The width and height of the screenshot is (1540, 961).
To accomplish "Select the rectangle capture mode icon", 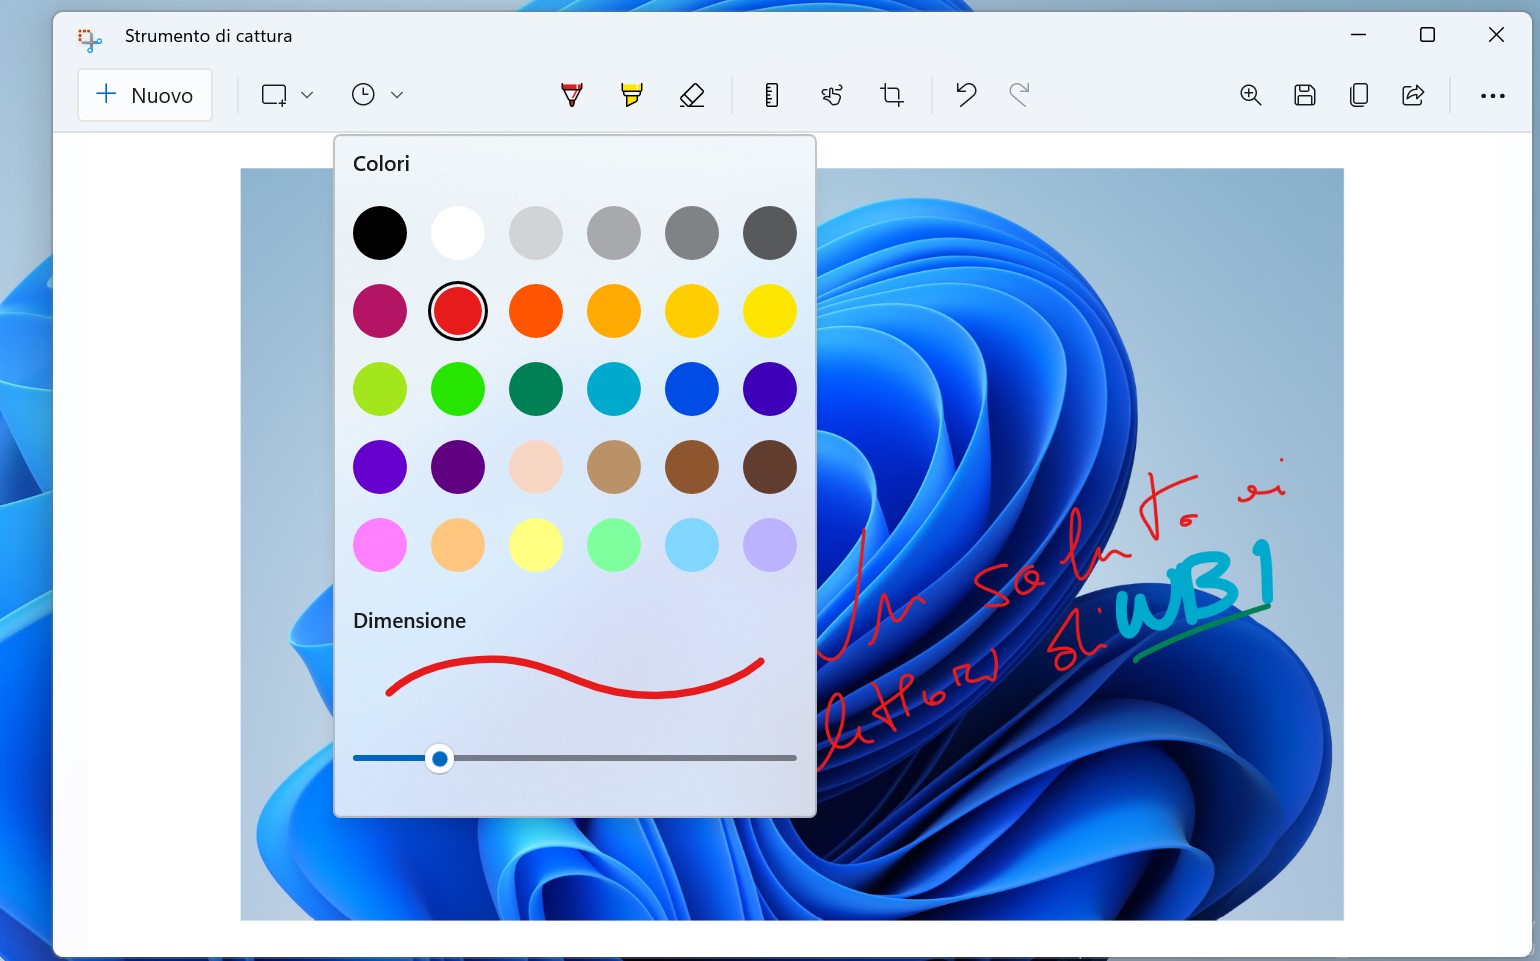I will [x=274, y=95].
